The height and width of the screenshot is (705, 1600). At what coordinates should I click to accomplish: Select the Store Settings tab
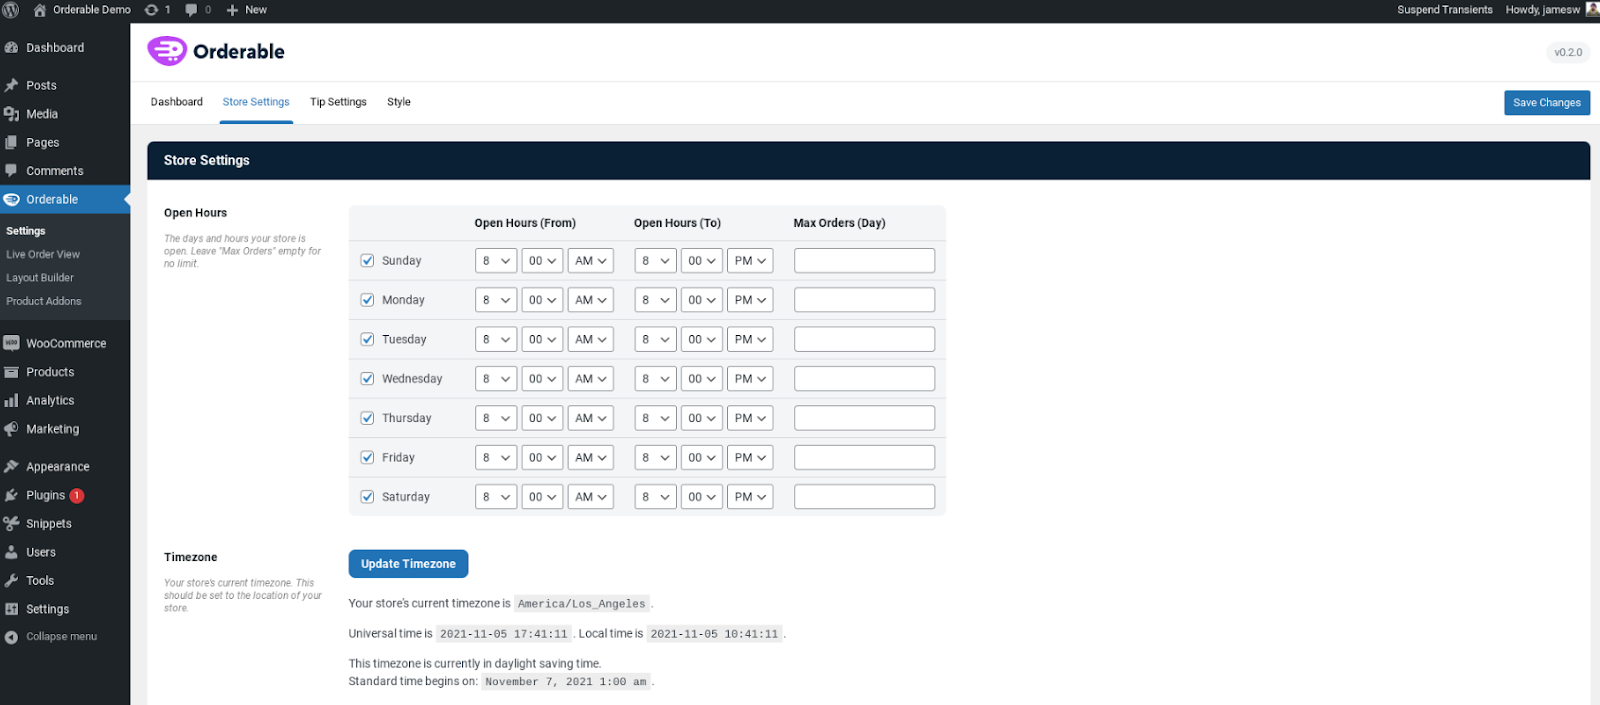tap(256, 102)
